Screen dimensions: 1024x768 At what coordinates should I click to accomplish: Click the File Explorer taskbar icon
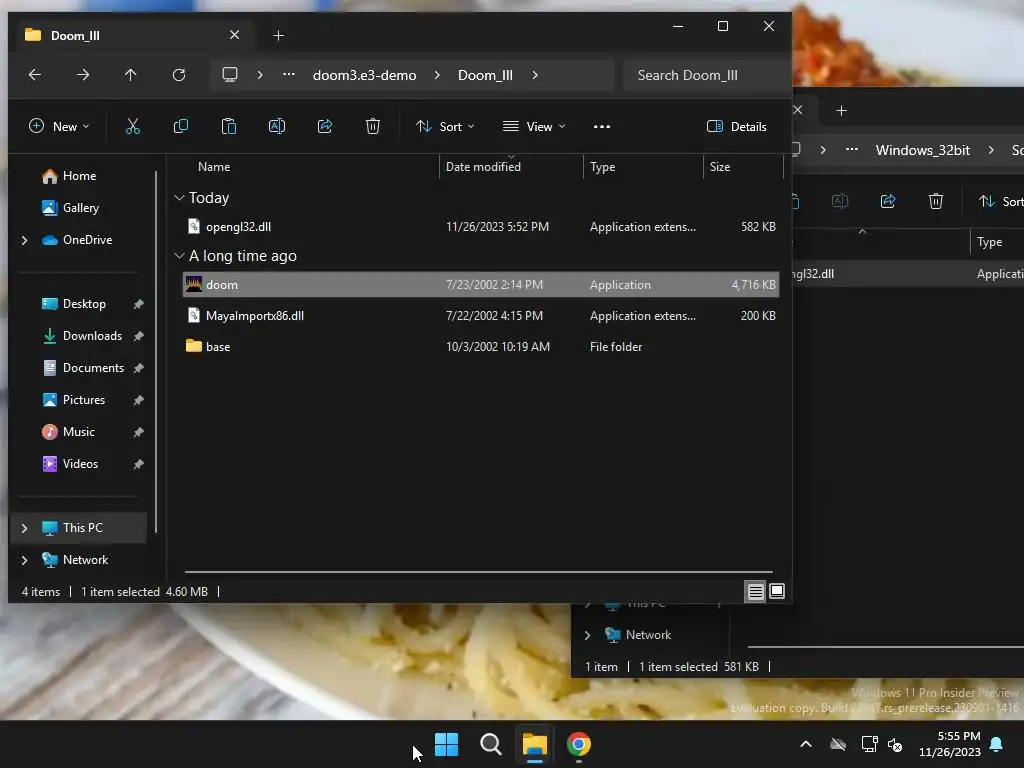(534, 744)
